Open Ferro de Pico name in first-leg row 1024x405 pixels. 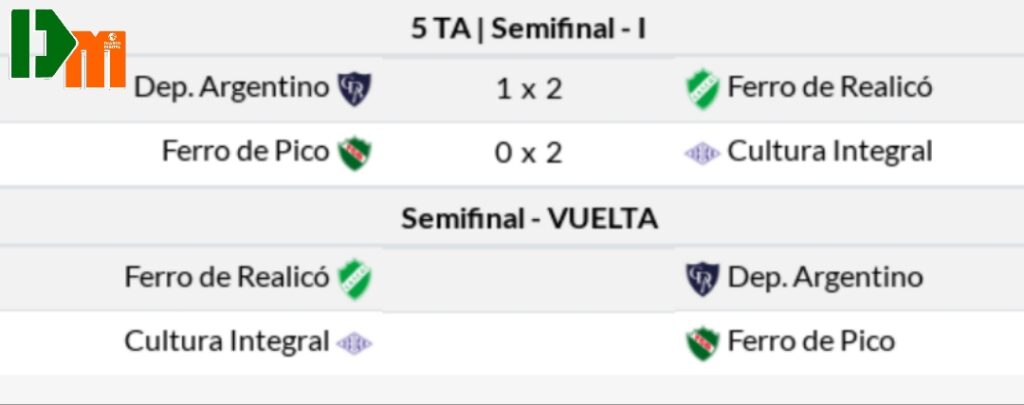pos(245,152)
